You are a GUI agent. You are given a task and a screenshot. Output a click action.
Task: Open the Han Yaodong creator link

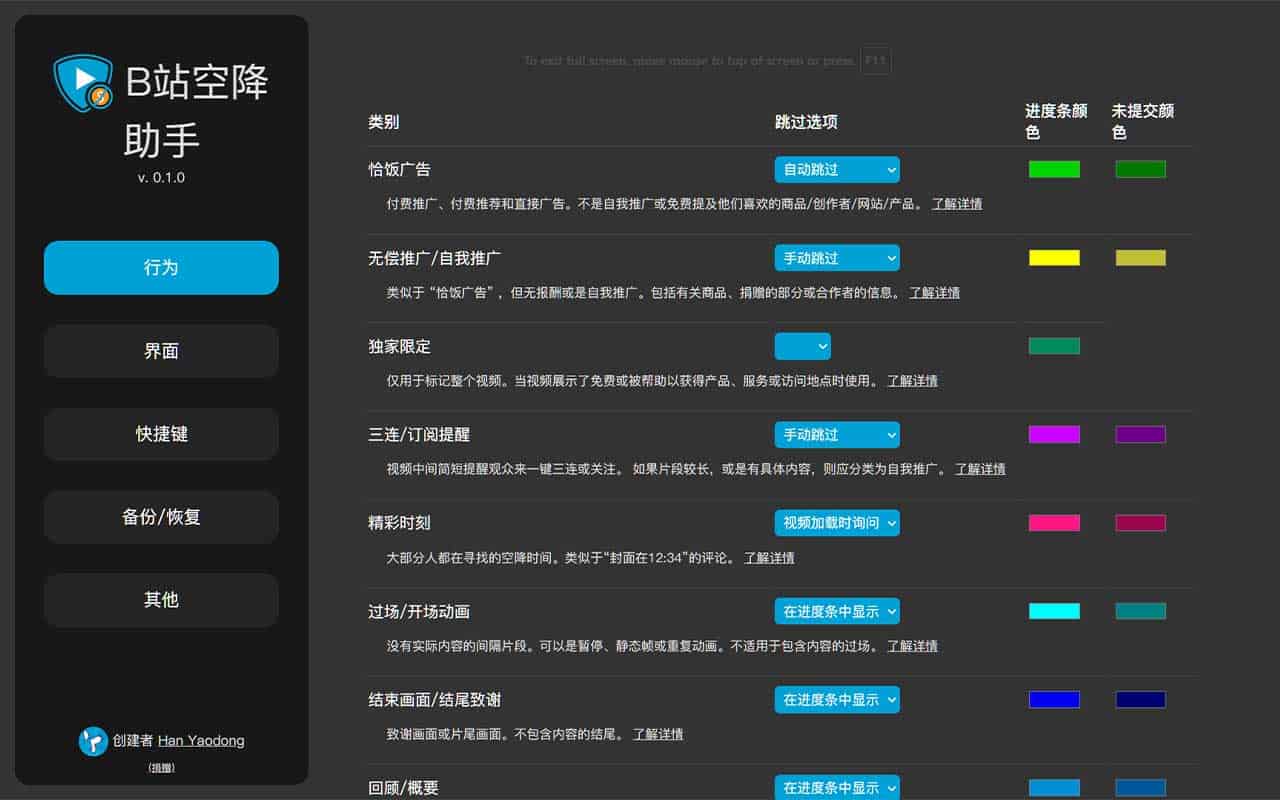click(201, 740)
